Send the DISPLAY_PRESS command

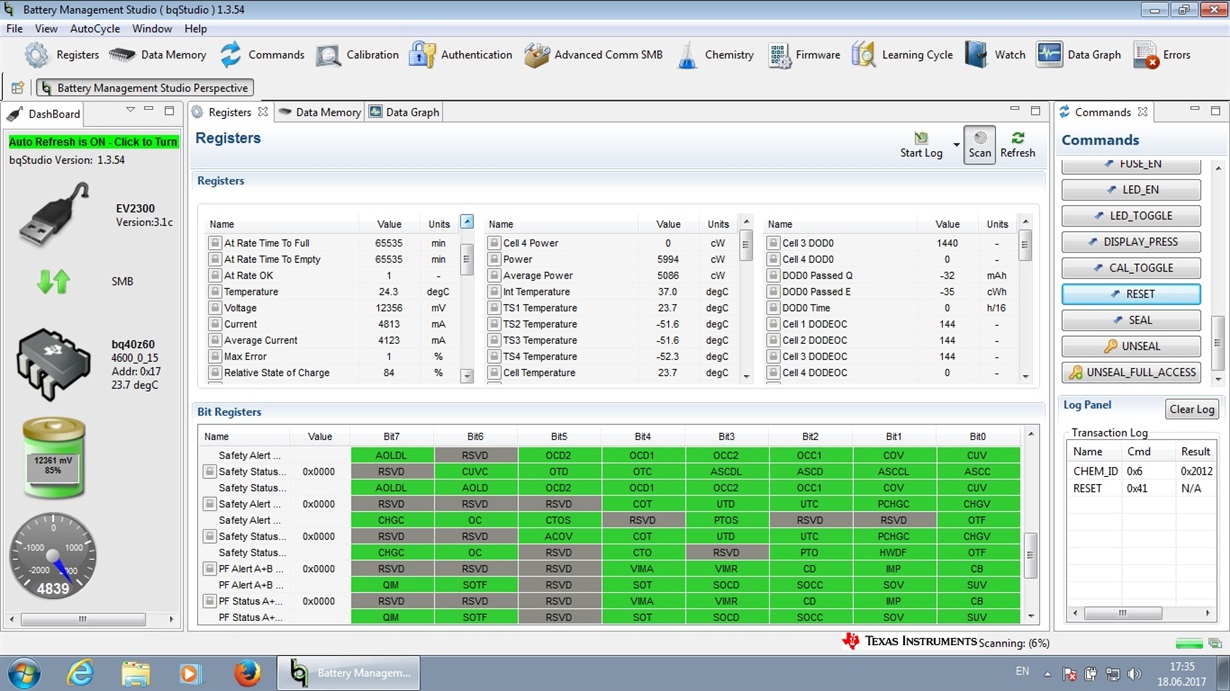1131,242
